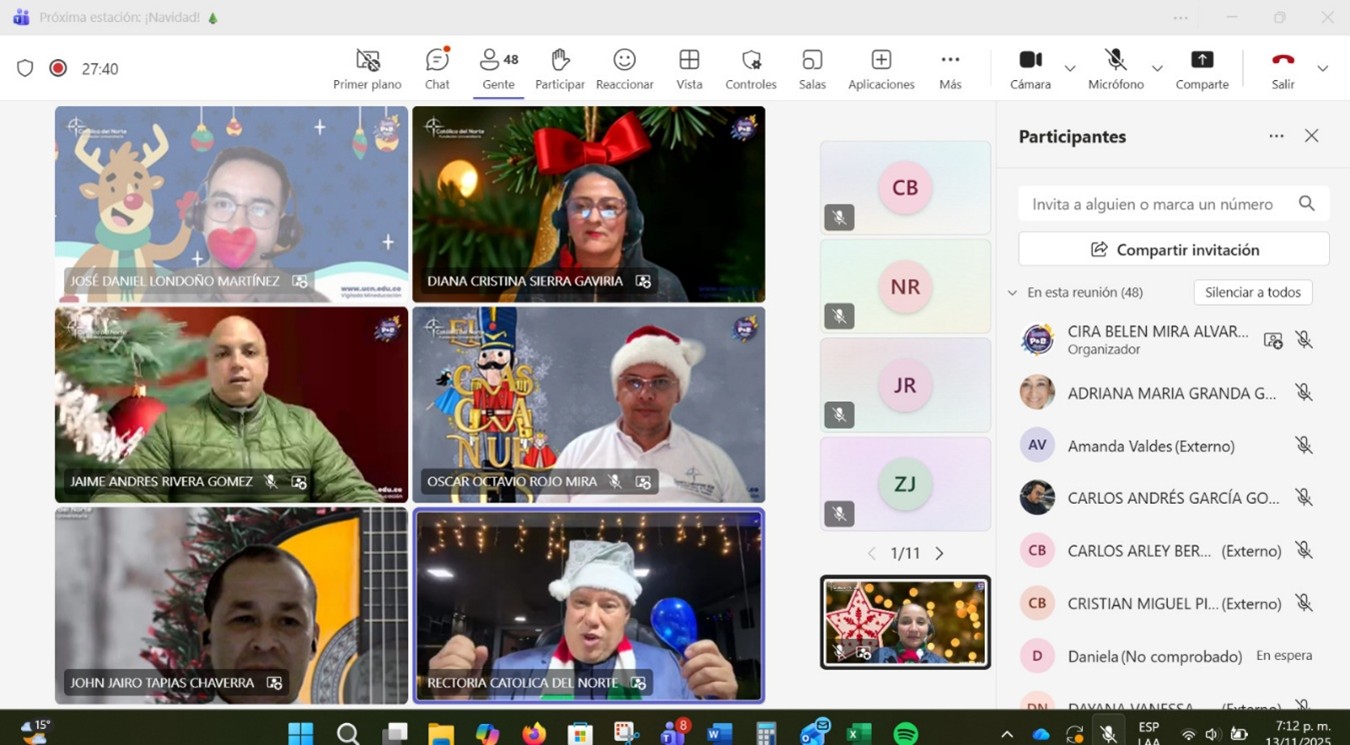The image size is (1350, 745).
Task: Expand the Cámara dropdown arrow
Action: (x=1070, y=69)
